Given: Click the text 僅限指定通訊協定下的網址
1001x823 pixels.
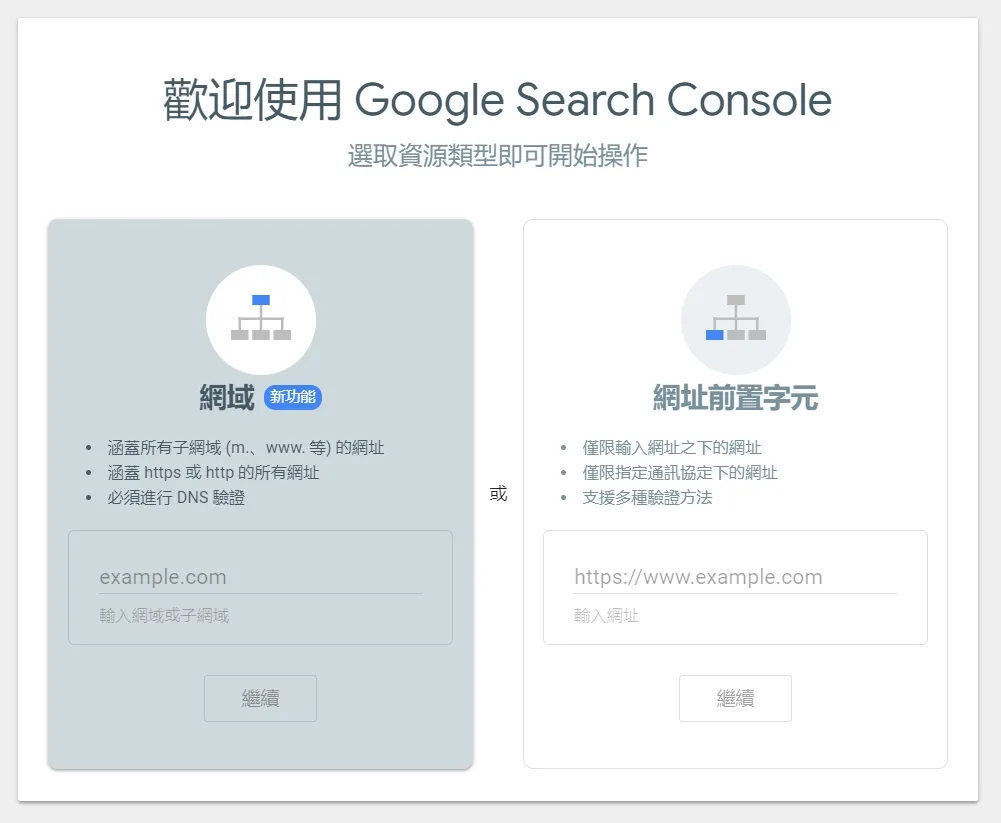Looking at the screenshot, I should 680,472.
